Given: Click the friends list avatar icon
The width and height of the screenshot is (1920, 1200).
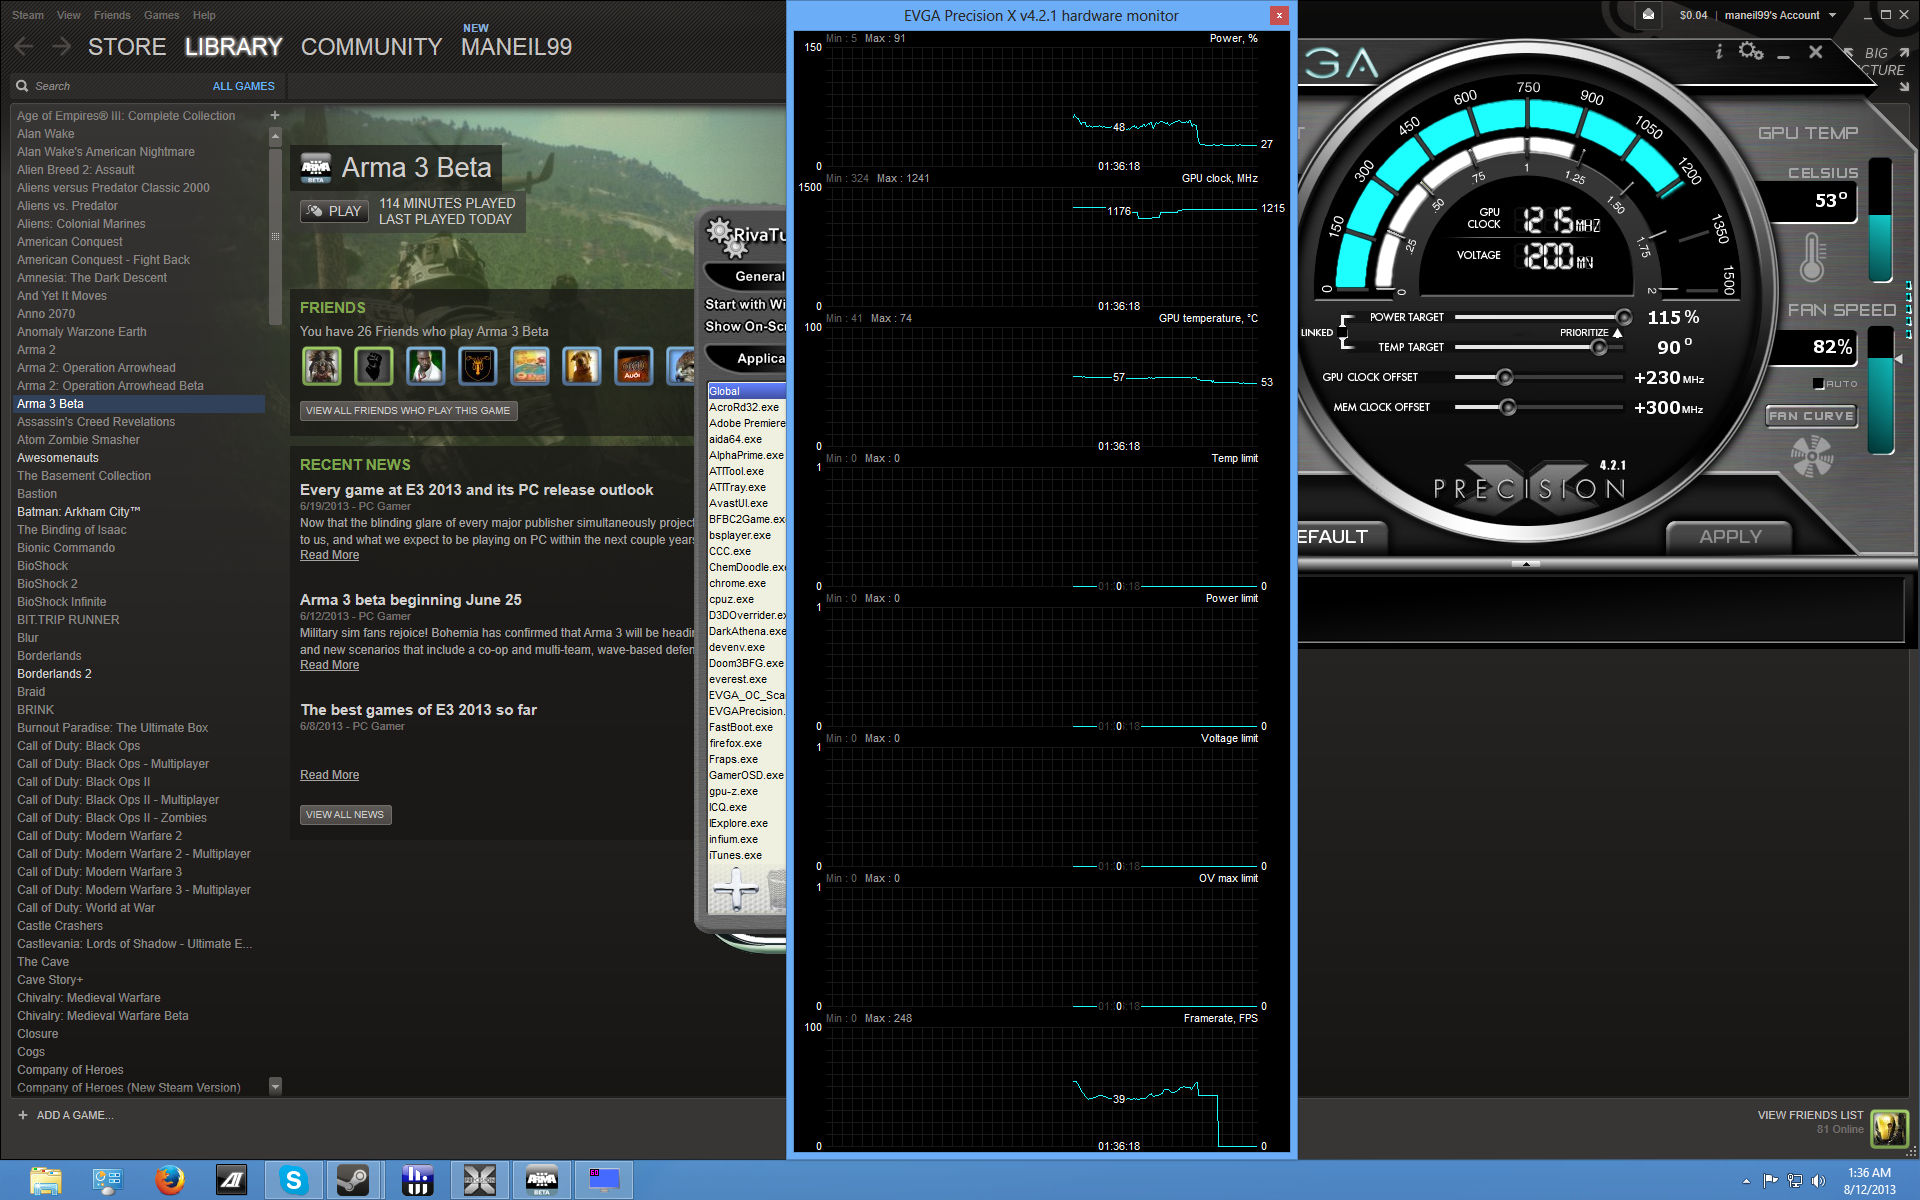Looking at the screenshot, I should point(1889,1129).
